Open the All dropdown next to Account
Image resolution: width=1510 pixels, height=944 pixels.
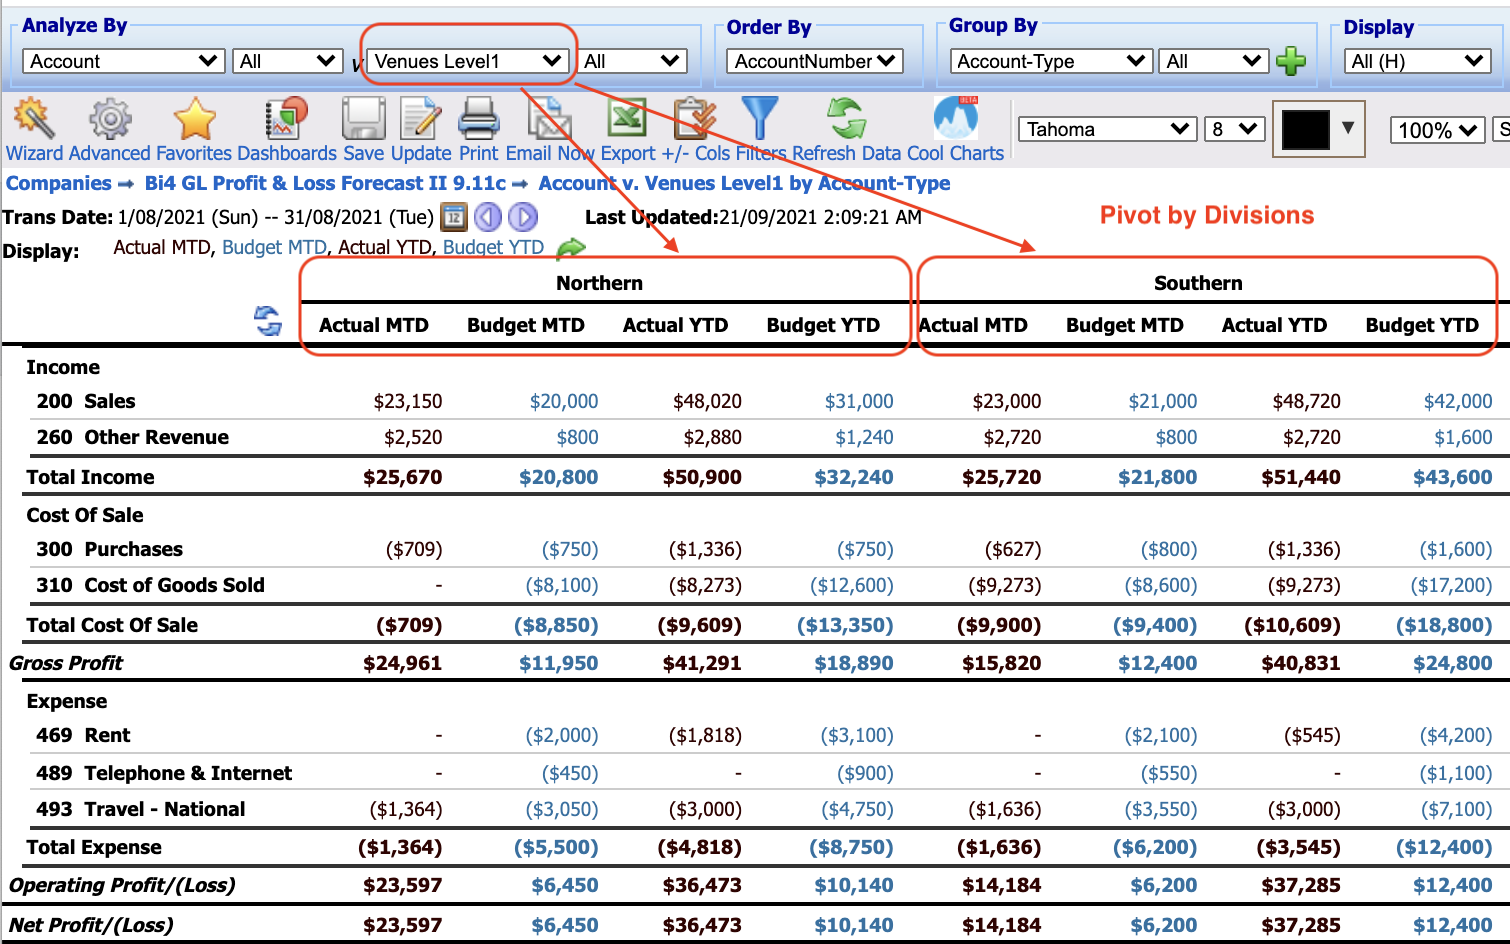point(288,61)
